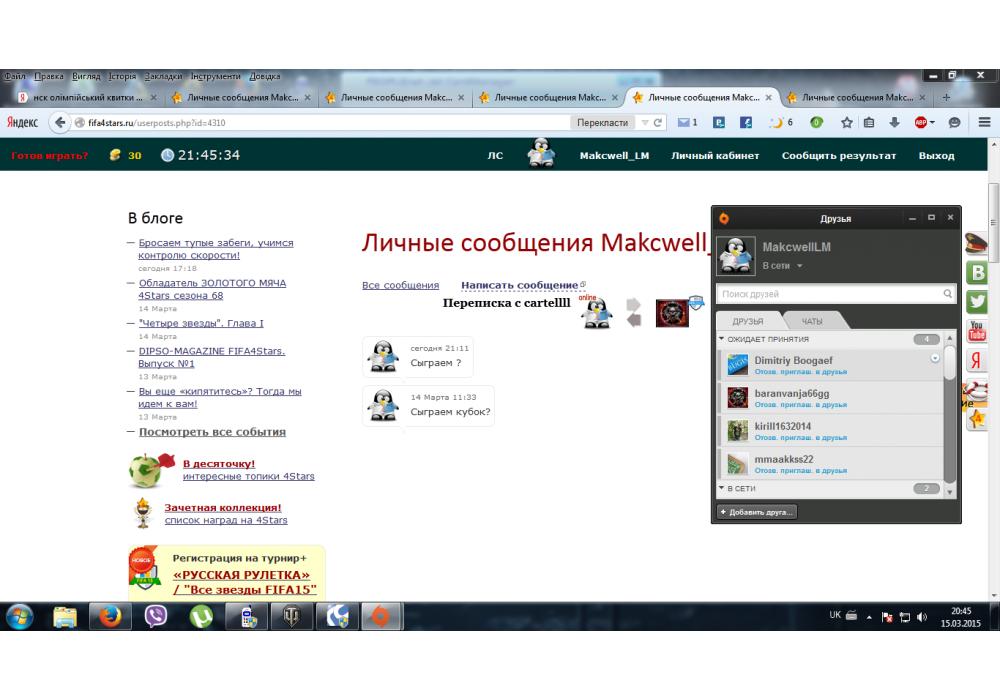Switch to the ЧАТЫ tab

tap(811, 321)
